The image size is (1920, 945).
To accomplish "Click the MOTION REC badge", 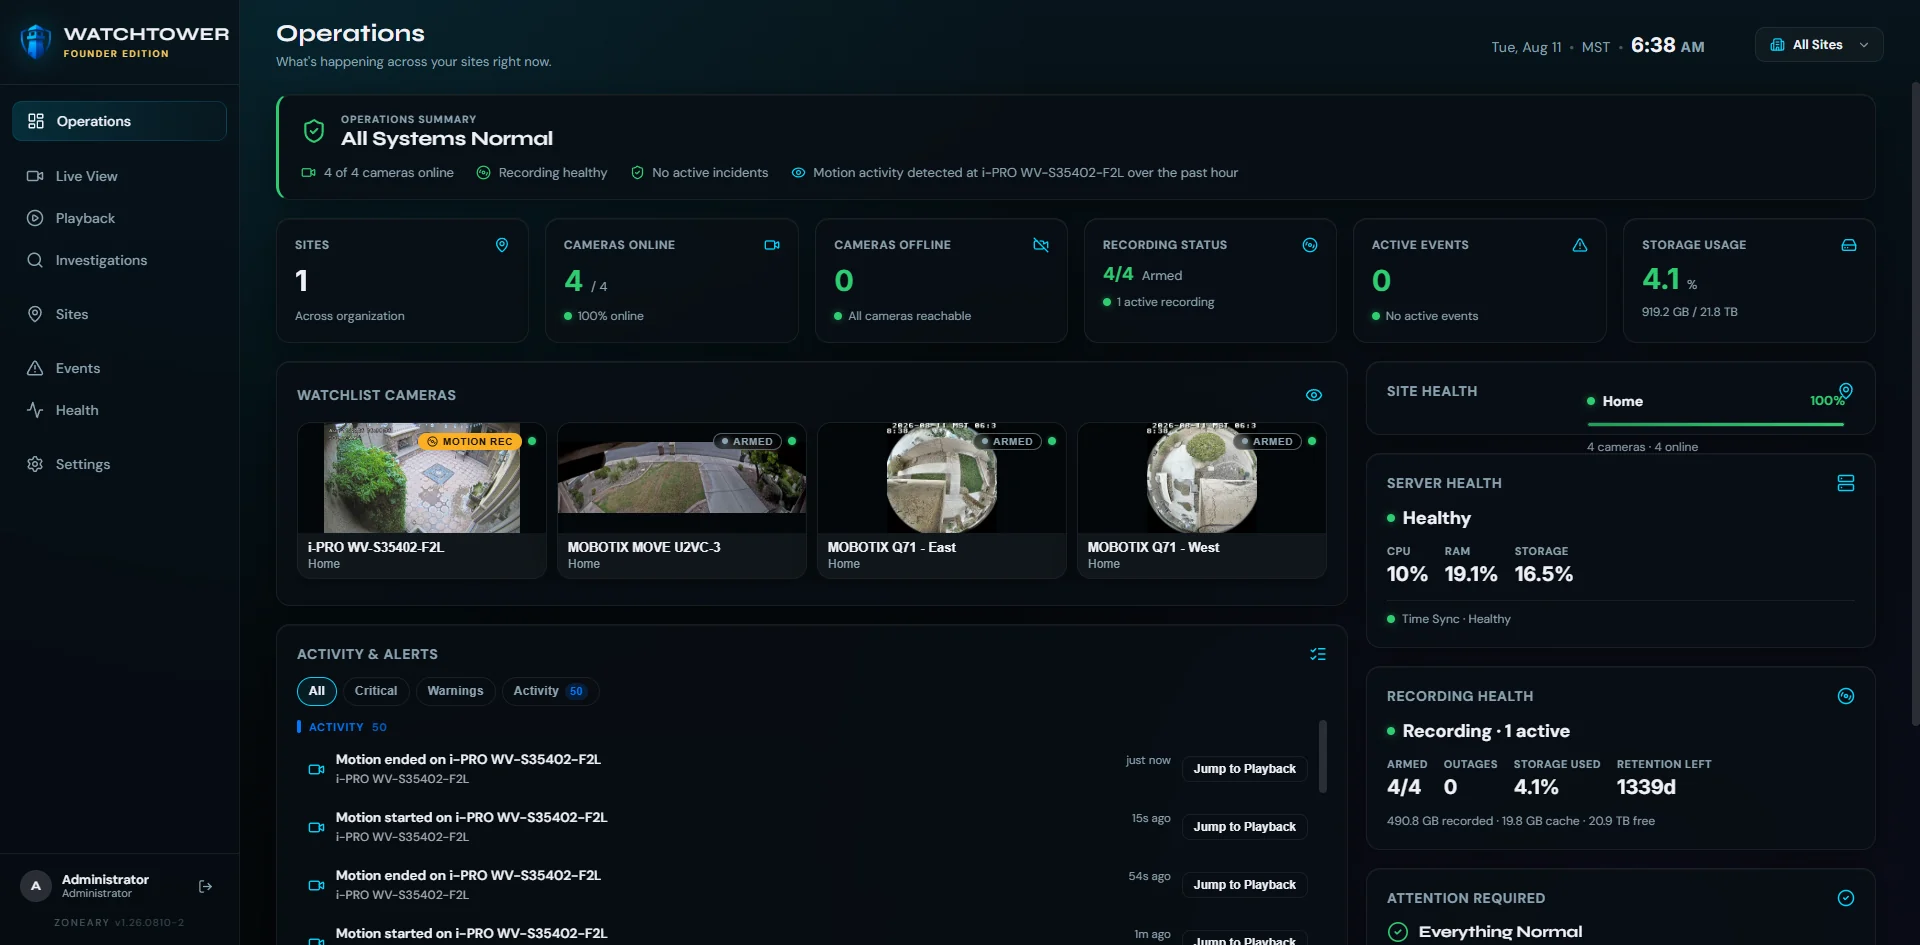I will click(470, 441).
